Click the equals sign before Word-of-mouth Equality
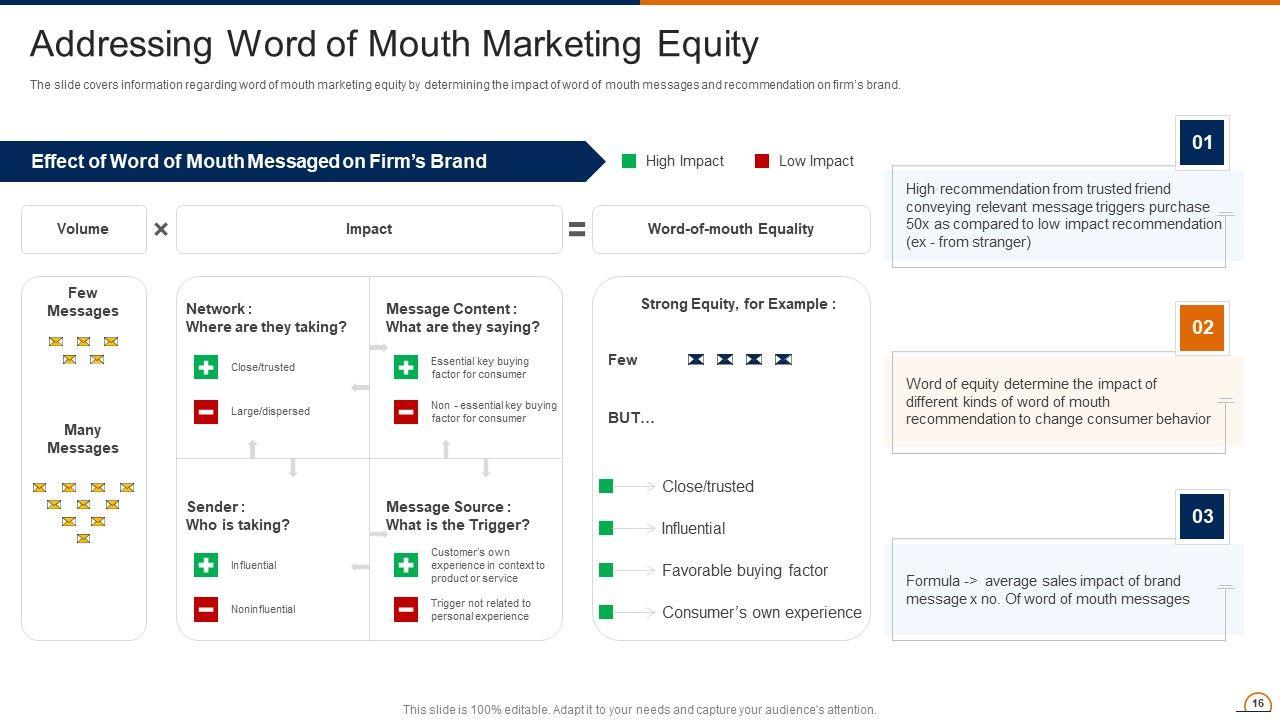1280x720 pixels. coord(577,229)
